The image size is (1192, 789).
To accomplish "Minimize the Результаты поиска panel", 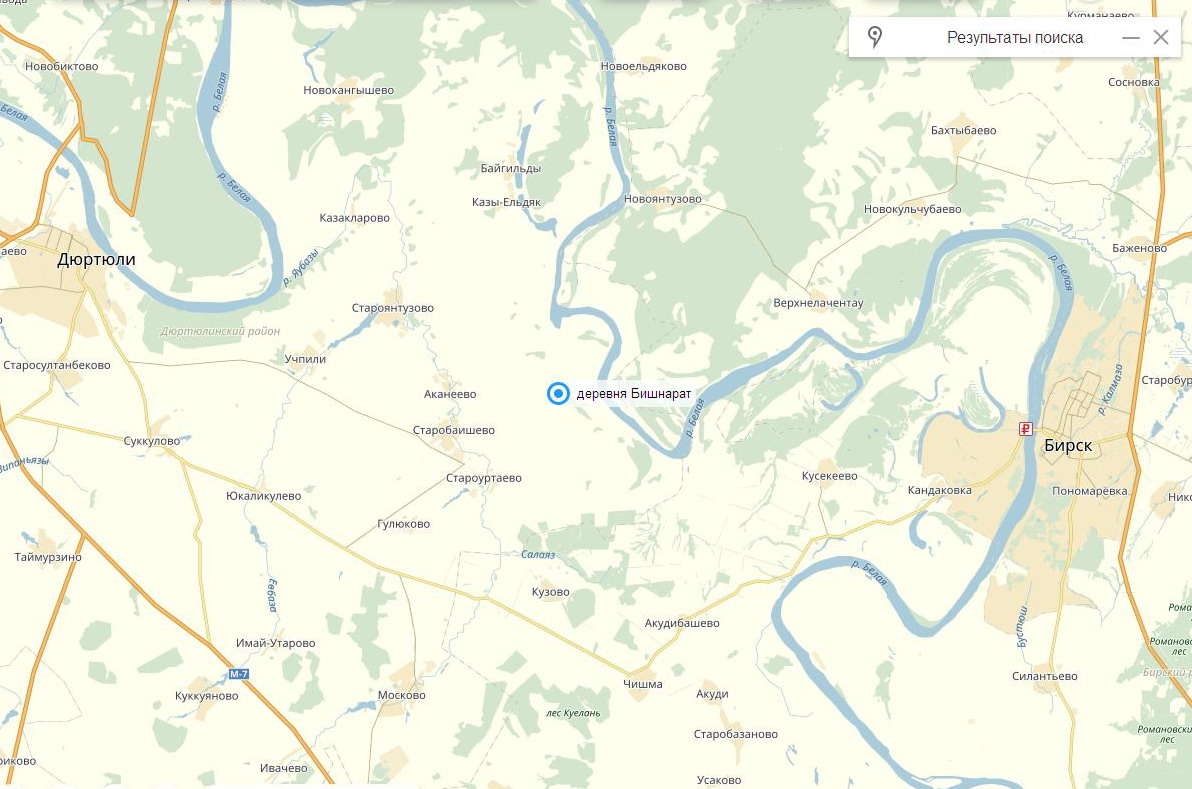I will tap(1130, 37).
